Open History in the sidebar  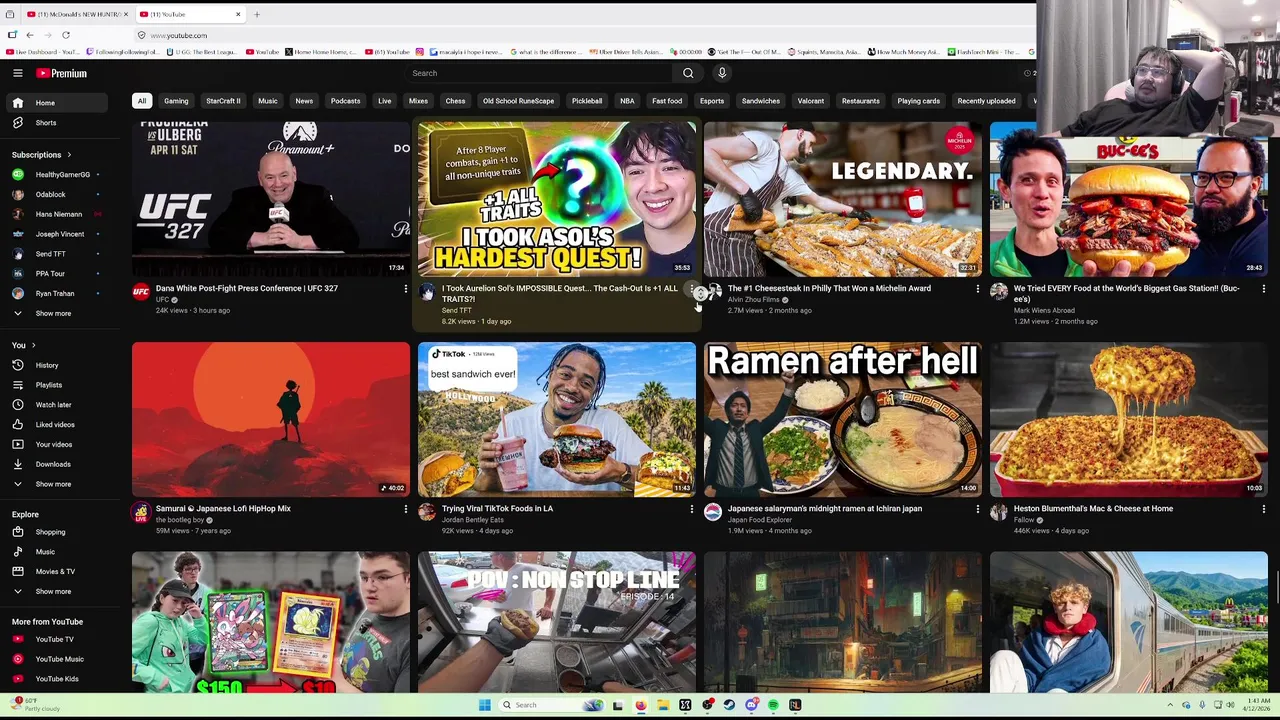point(56,365)
